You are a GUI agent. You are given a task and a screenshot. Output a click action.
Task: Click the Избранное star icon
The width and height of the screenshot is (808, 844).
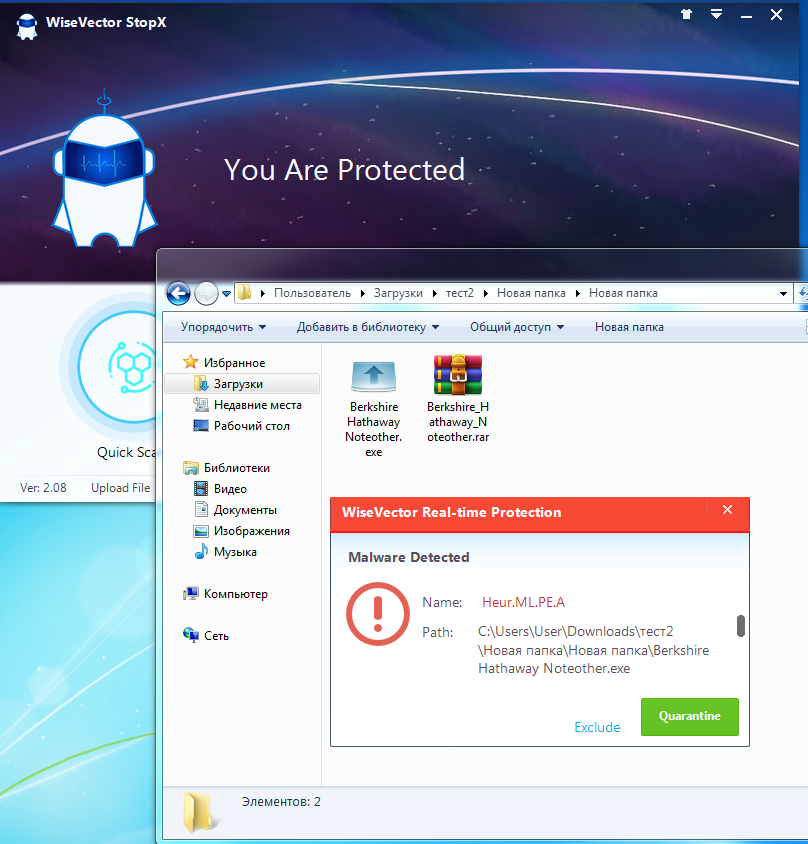click(191, 362)
